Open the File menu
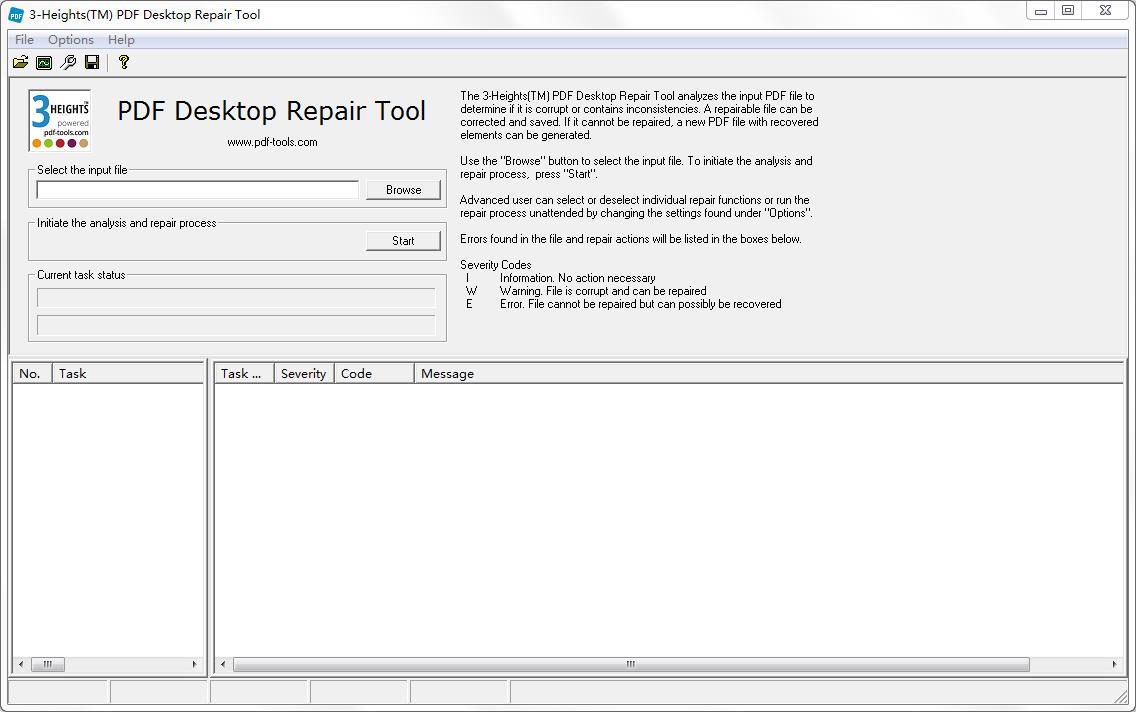The width and height of the screenshot is (1136, 712). point(24,40)
